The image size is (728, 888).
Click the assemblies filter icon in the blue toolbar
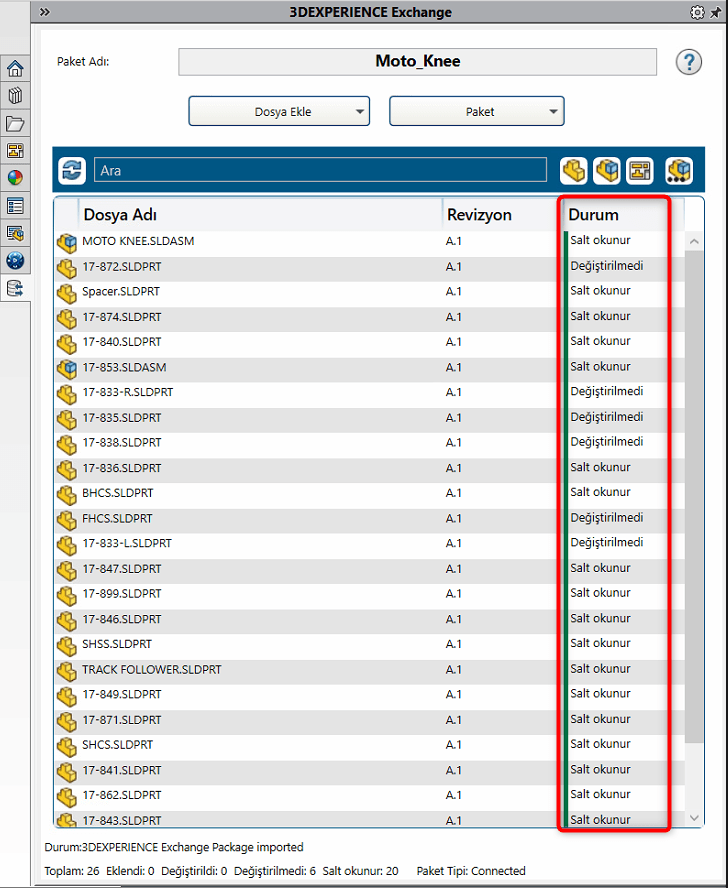(x=607, y=170)
